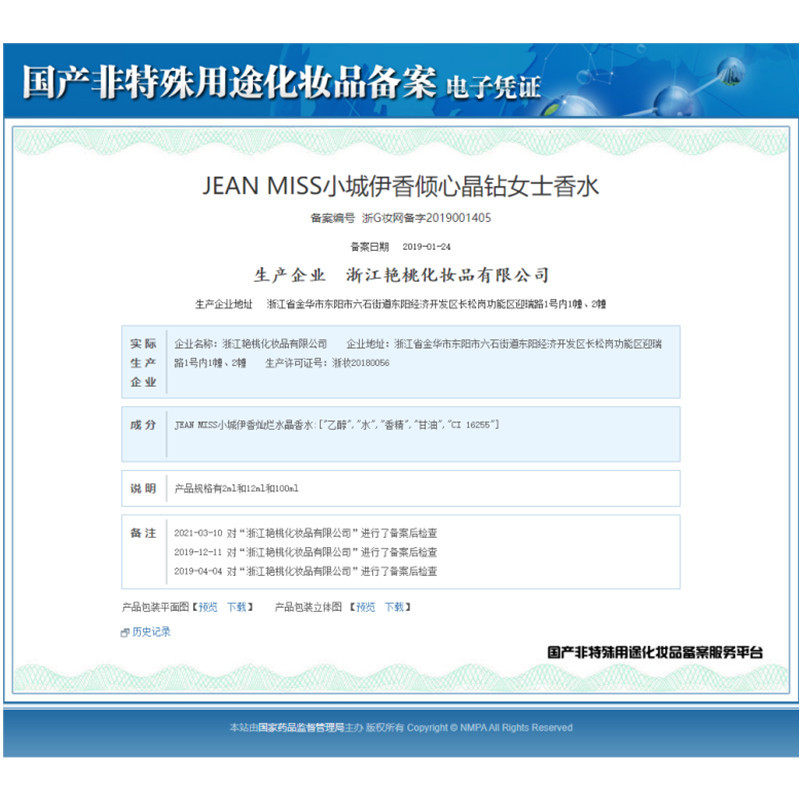
Task: Open the 国家药品监督管理局 footer link
Action: point(301,727)
